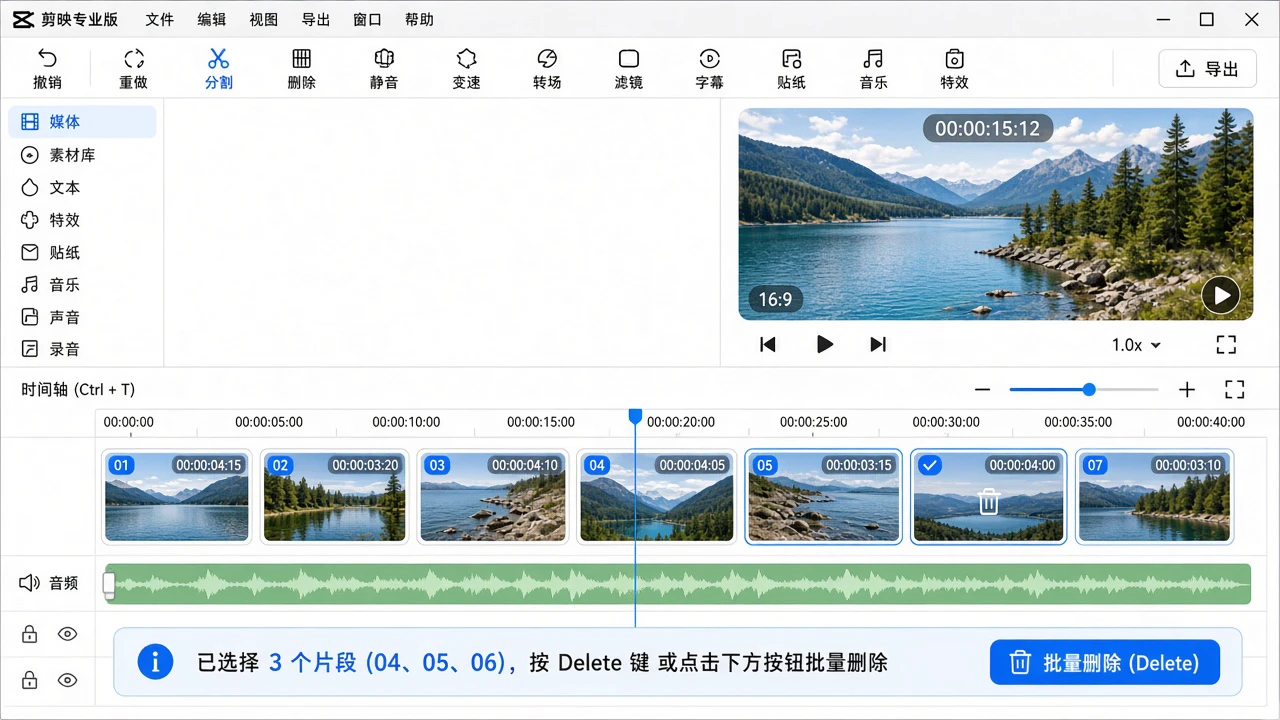Open 音乐 music in the top toolbar
Viewport: 1280px width, 720px height.
874,68
